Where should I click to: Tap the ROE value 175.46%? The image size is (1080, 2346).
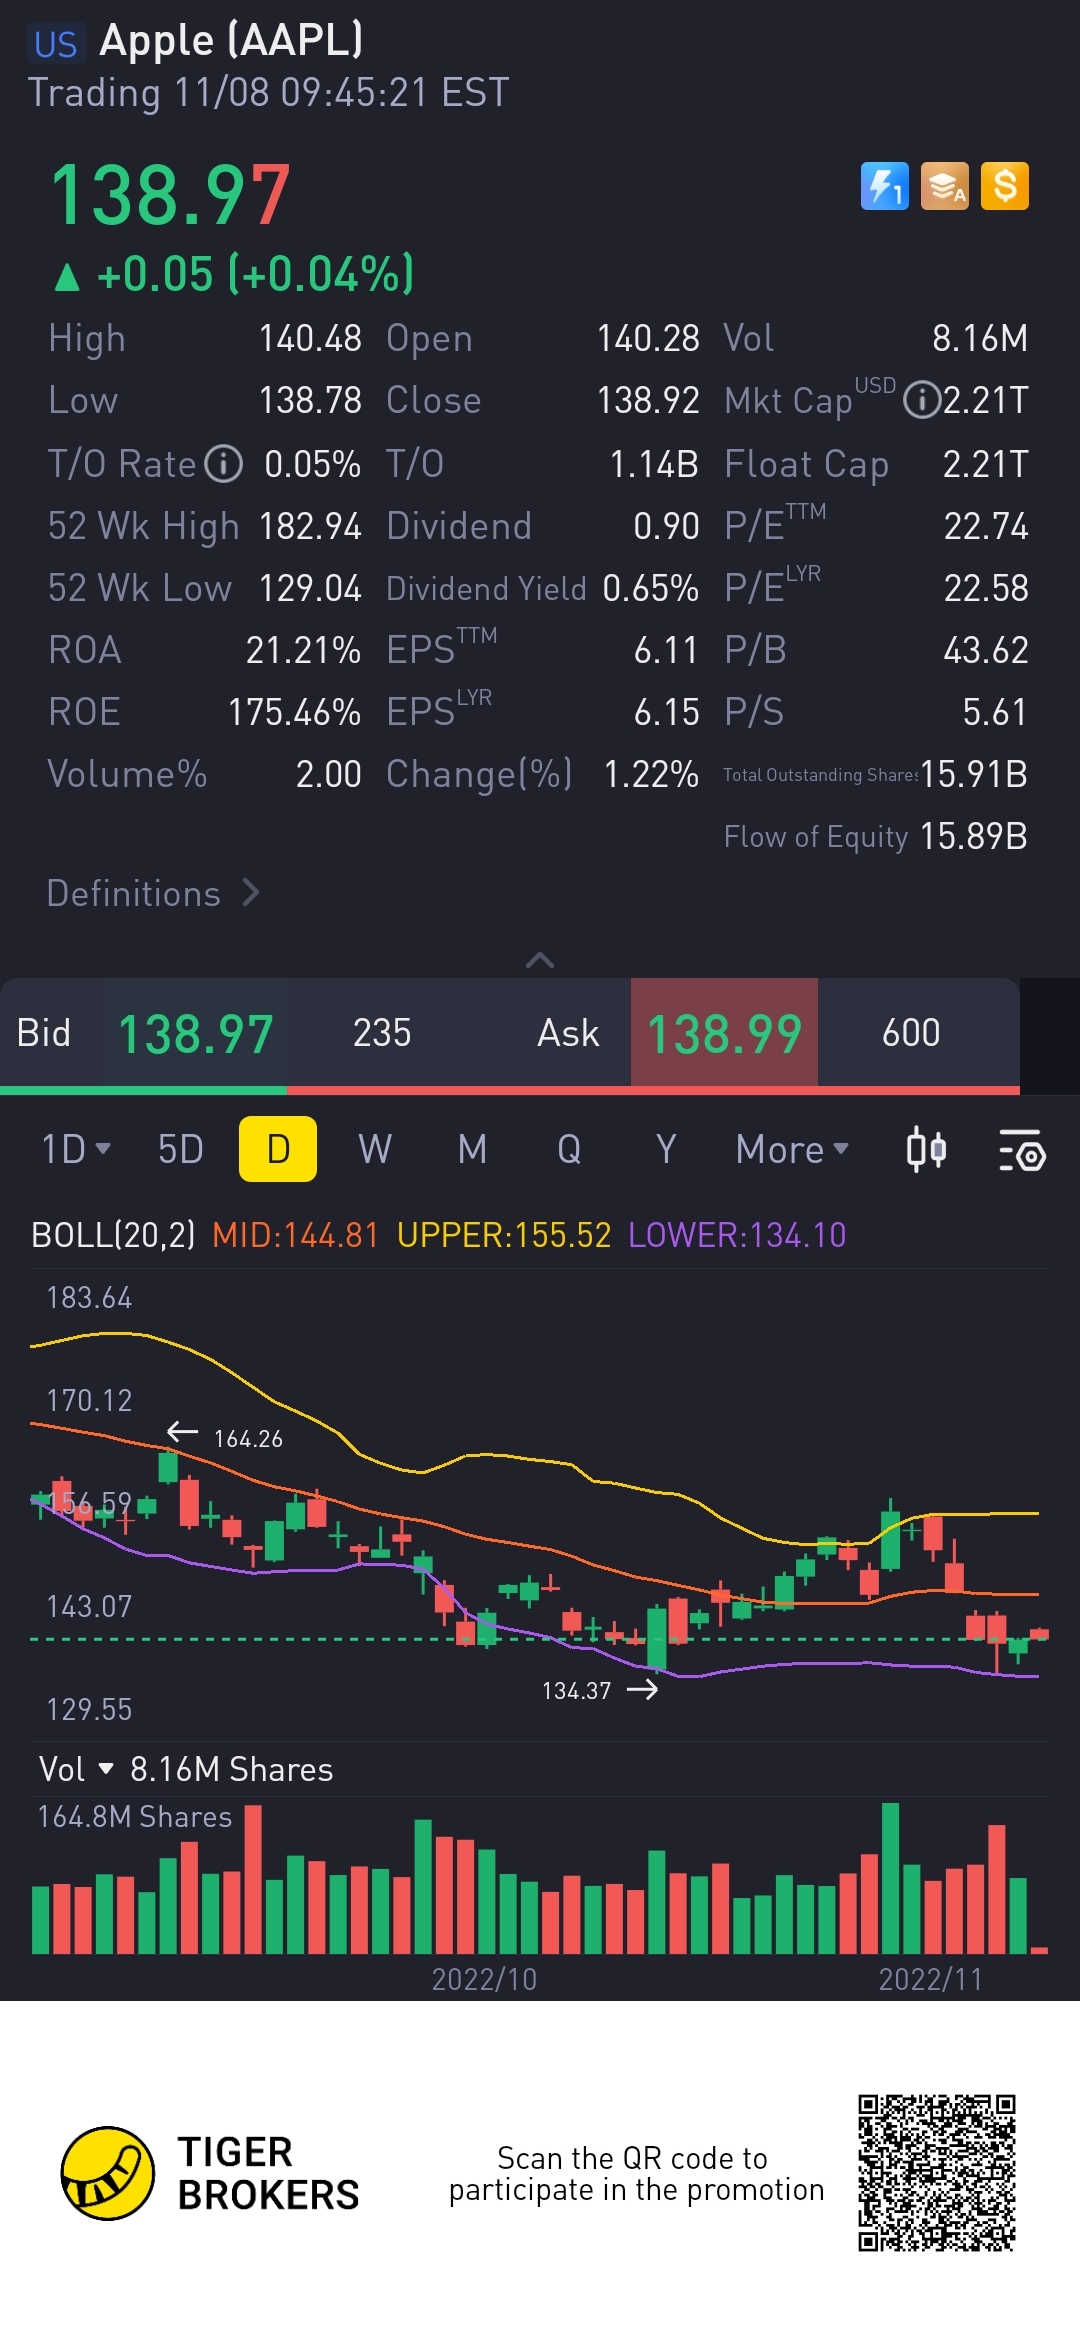coord(294,712)
